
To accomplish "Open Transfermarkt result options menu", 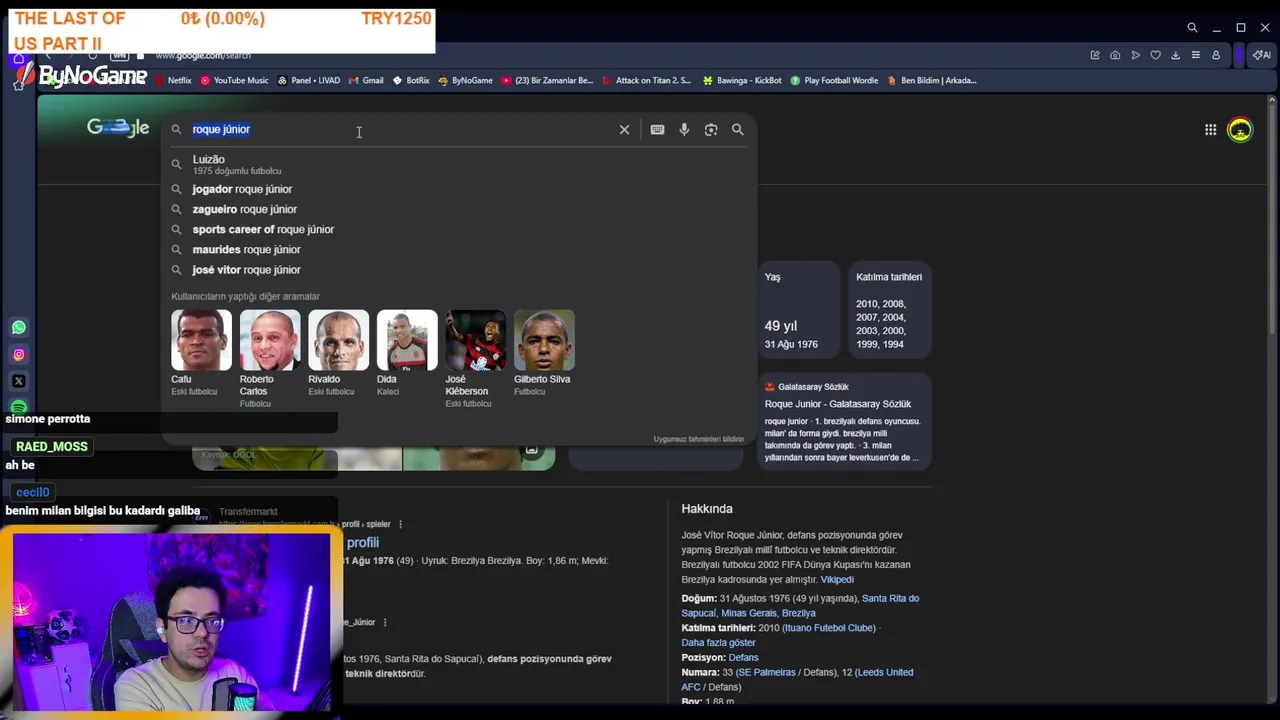I will tap(400, 524).
